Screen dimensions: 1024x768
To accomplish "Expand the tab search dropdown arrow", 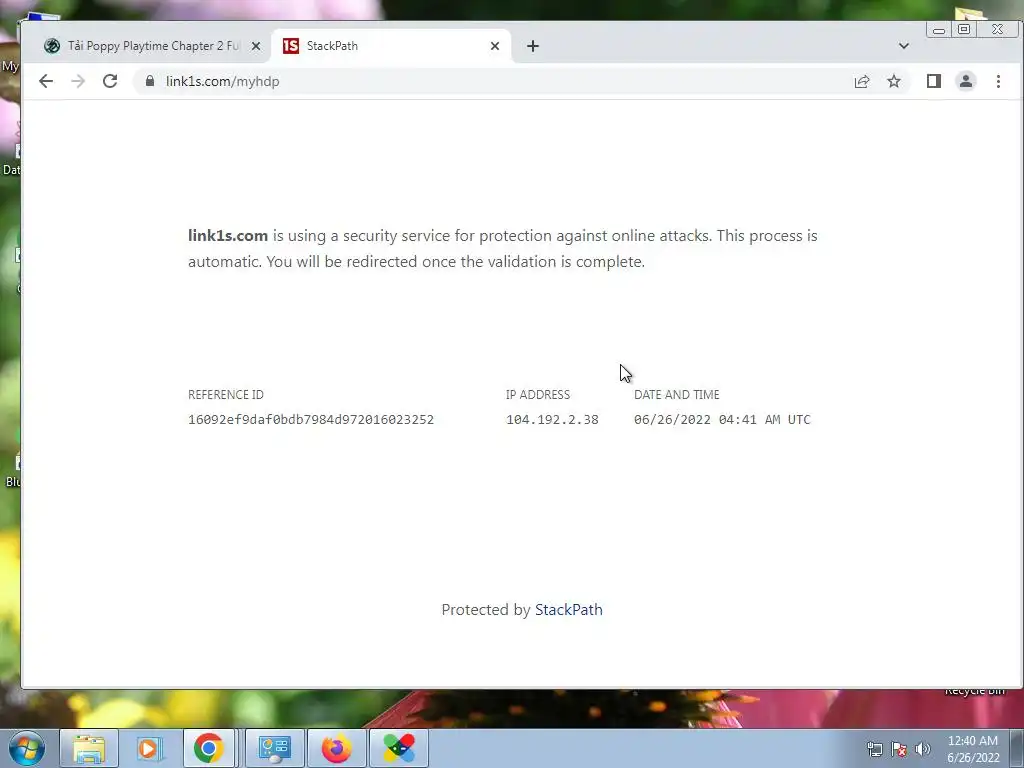I will (x=903, y=46).
